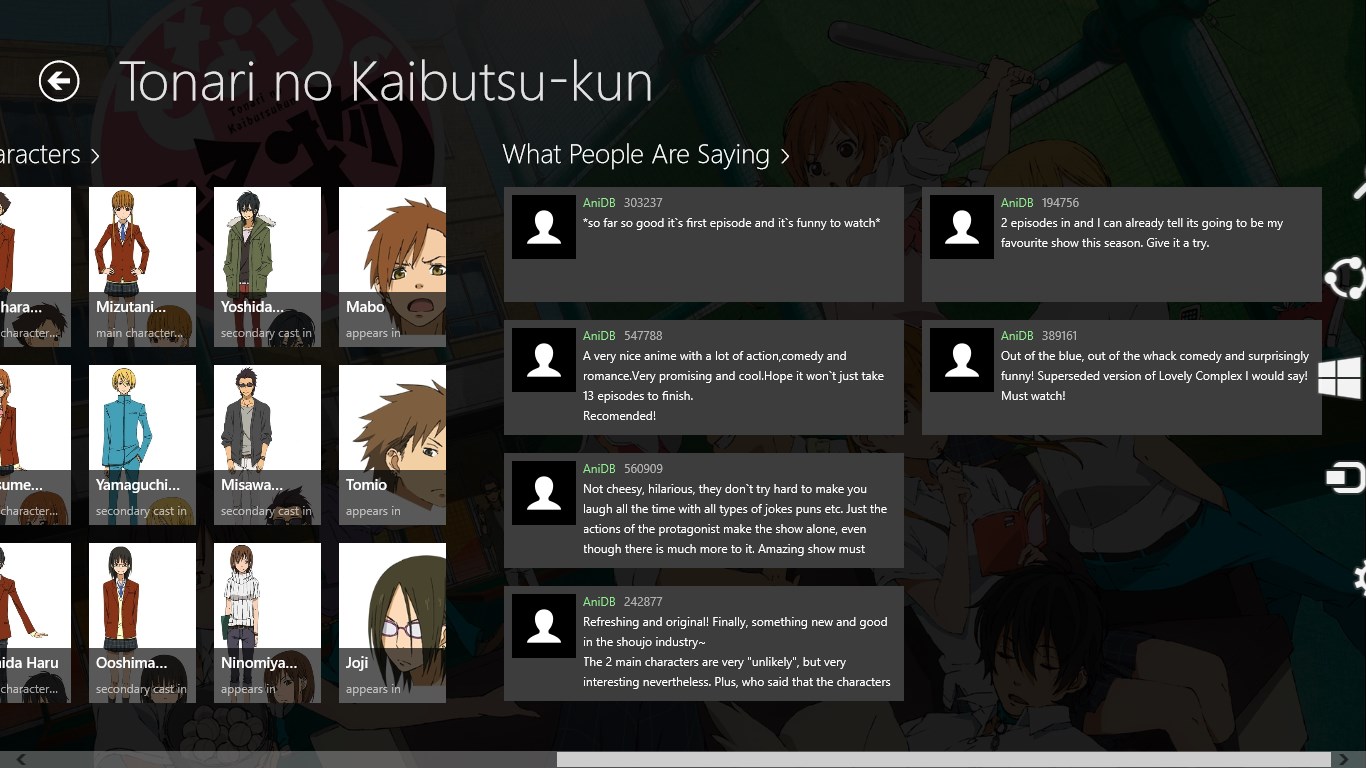Image resolution: width=1366 pixels, height=768 pixels.
Task: Click avatar of review 560909
Action: [x=544, y=493]
